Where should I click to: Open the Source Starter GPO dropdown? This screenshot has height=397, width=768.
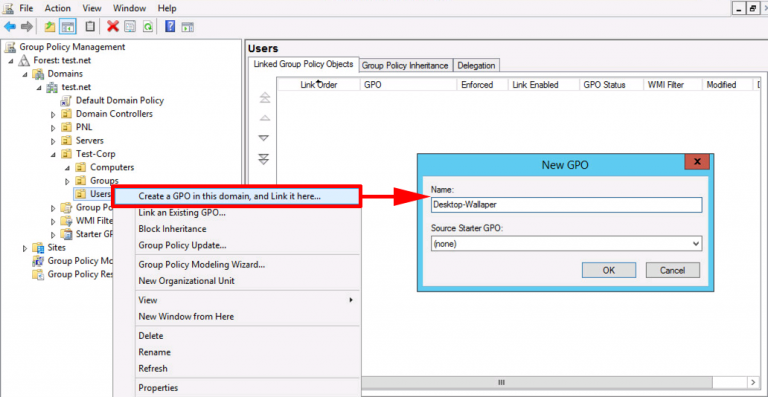[566, 243]
